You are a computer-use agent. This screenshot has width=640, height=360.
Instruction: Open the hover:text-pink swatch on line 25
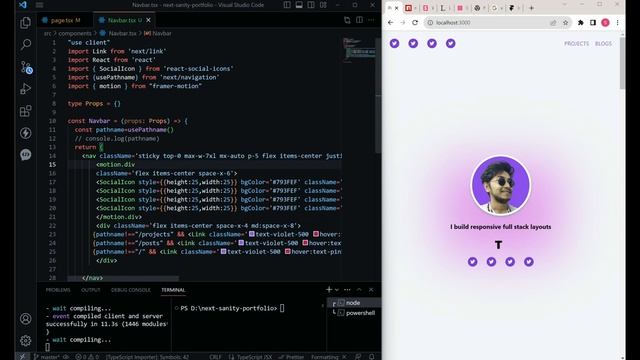click(x=288, y=251)
